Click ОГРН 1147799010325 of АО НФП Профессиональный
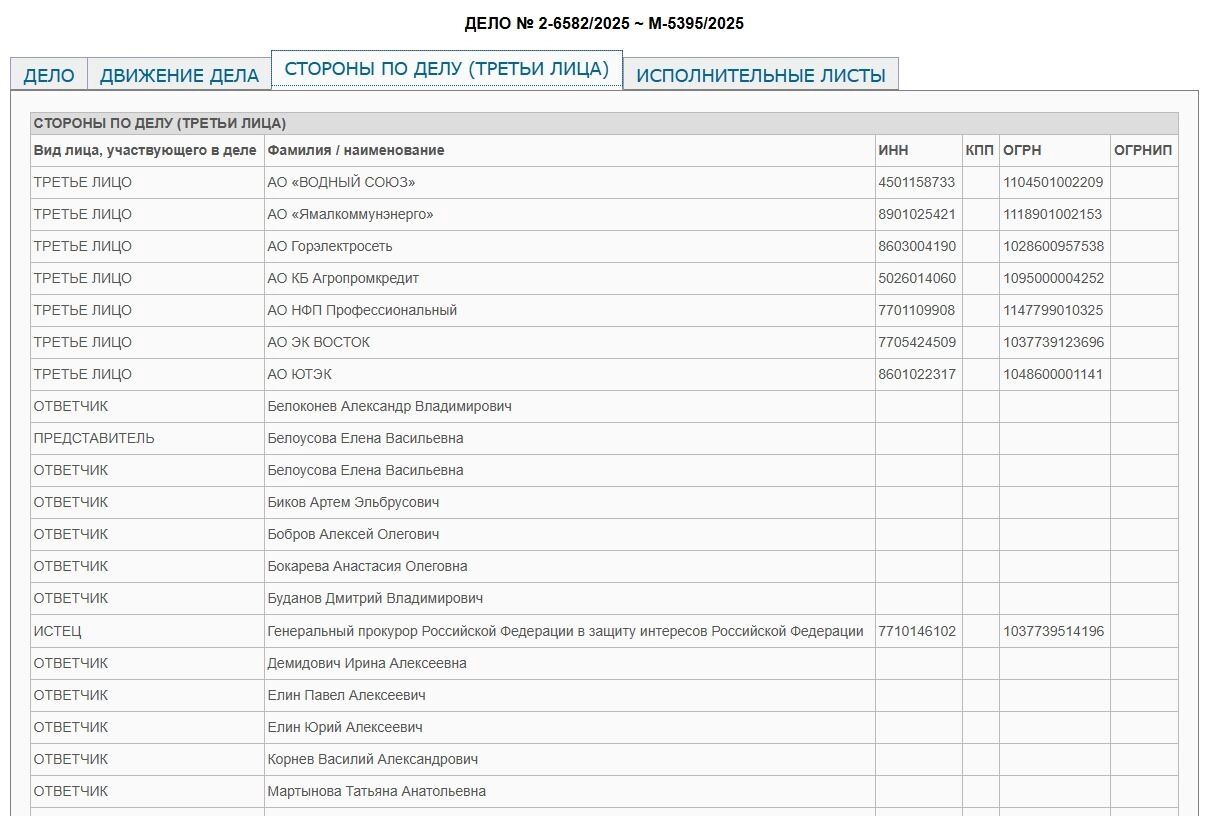Viewport: 1214px width, 816px height. [1053, 310]
